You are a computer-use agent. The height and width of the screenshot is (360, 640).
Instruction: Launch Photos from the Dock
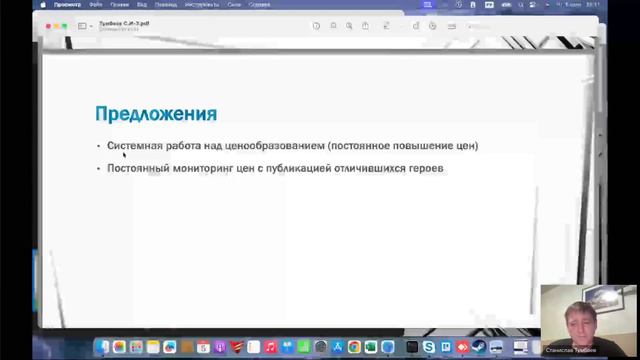[x=119, y=347]
